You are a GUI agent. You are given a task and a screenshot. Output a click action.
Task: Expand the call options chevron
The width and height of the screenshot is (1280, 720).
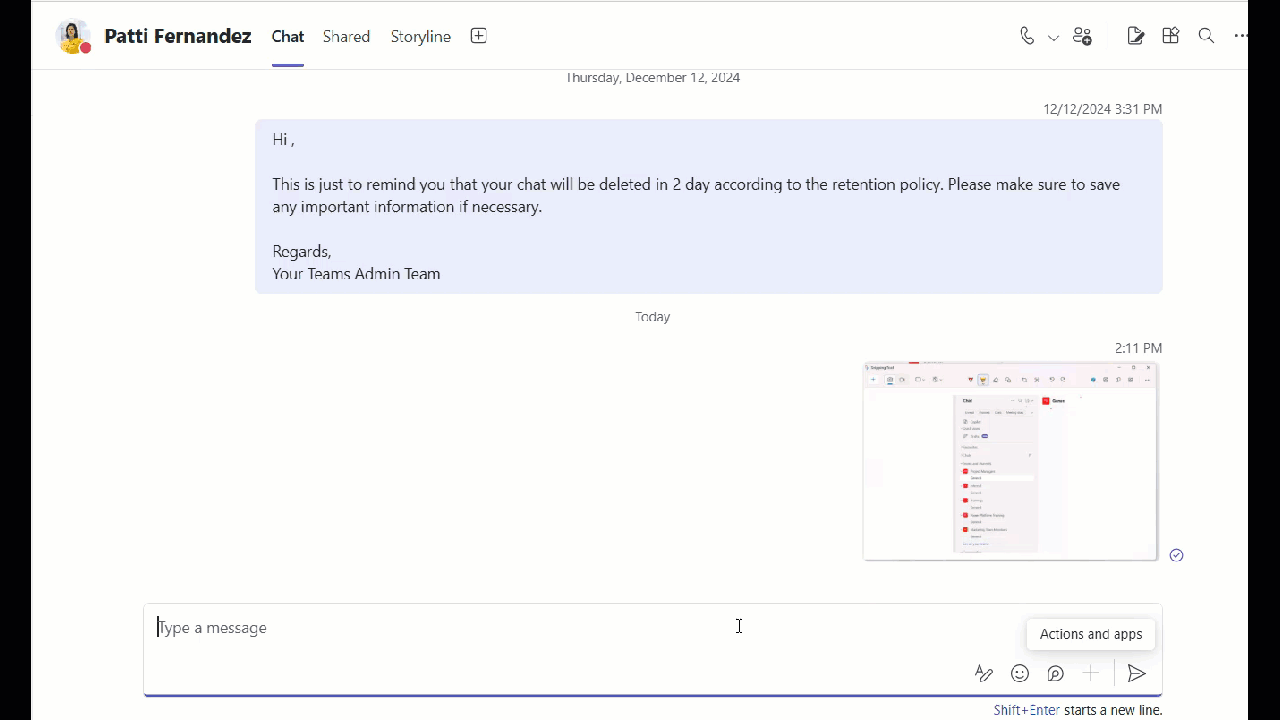click(x=1052, y=38)
